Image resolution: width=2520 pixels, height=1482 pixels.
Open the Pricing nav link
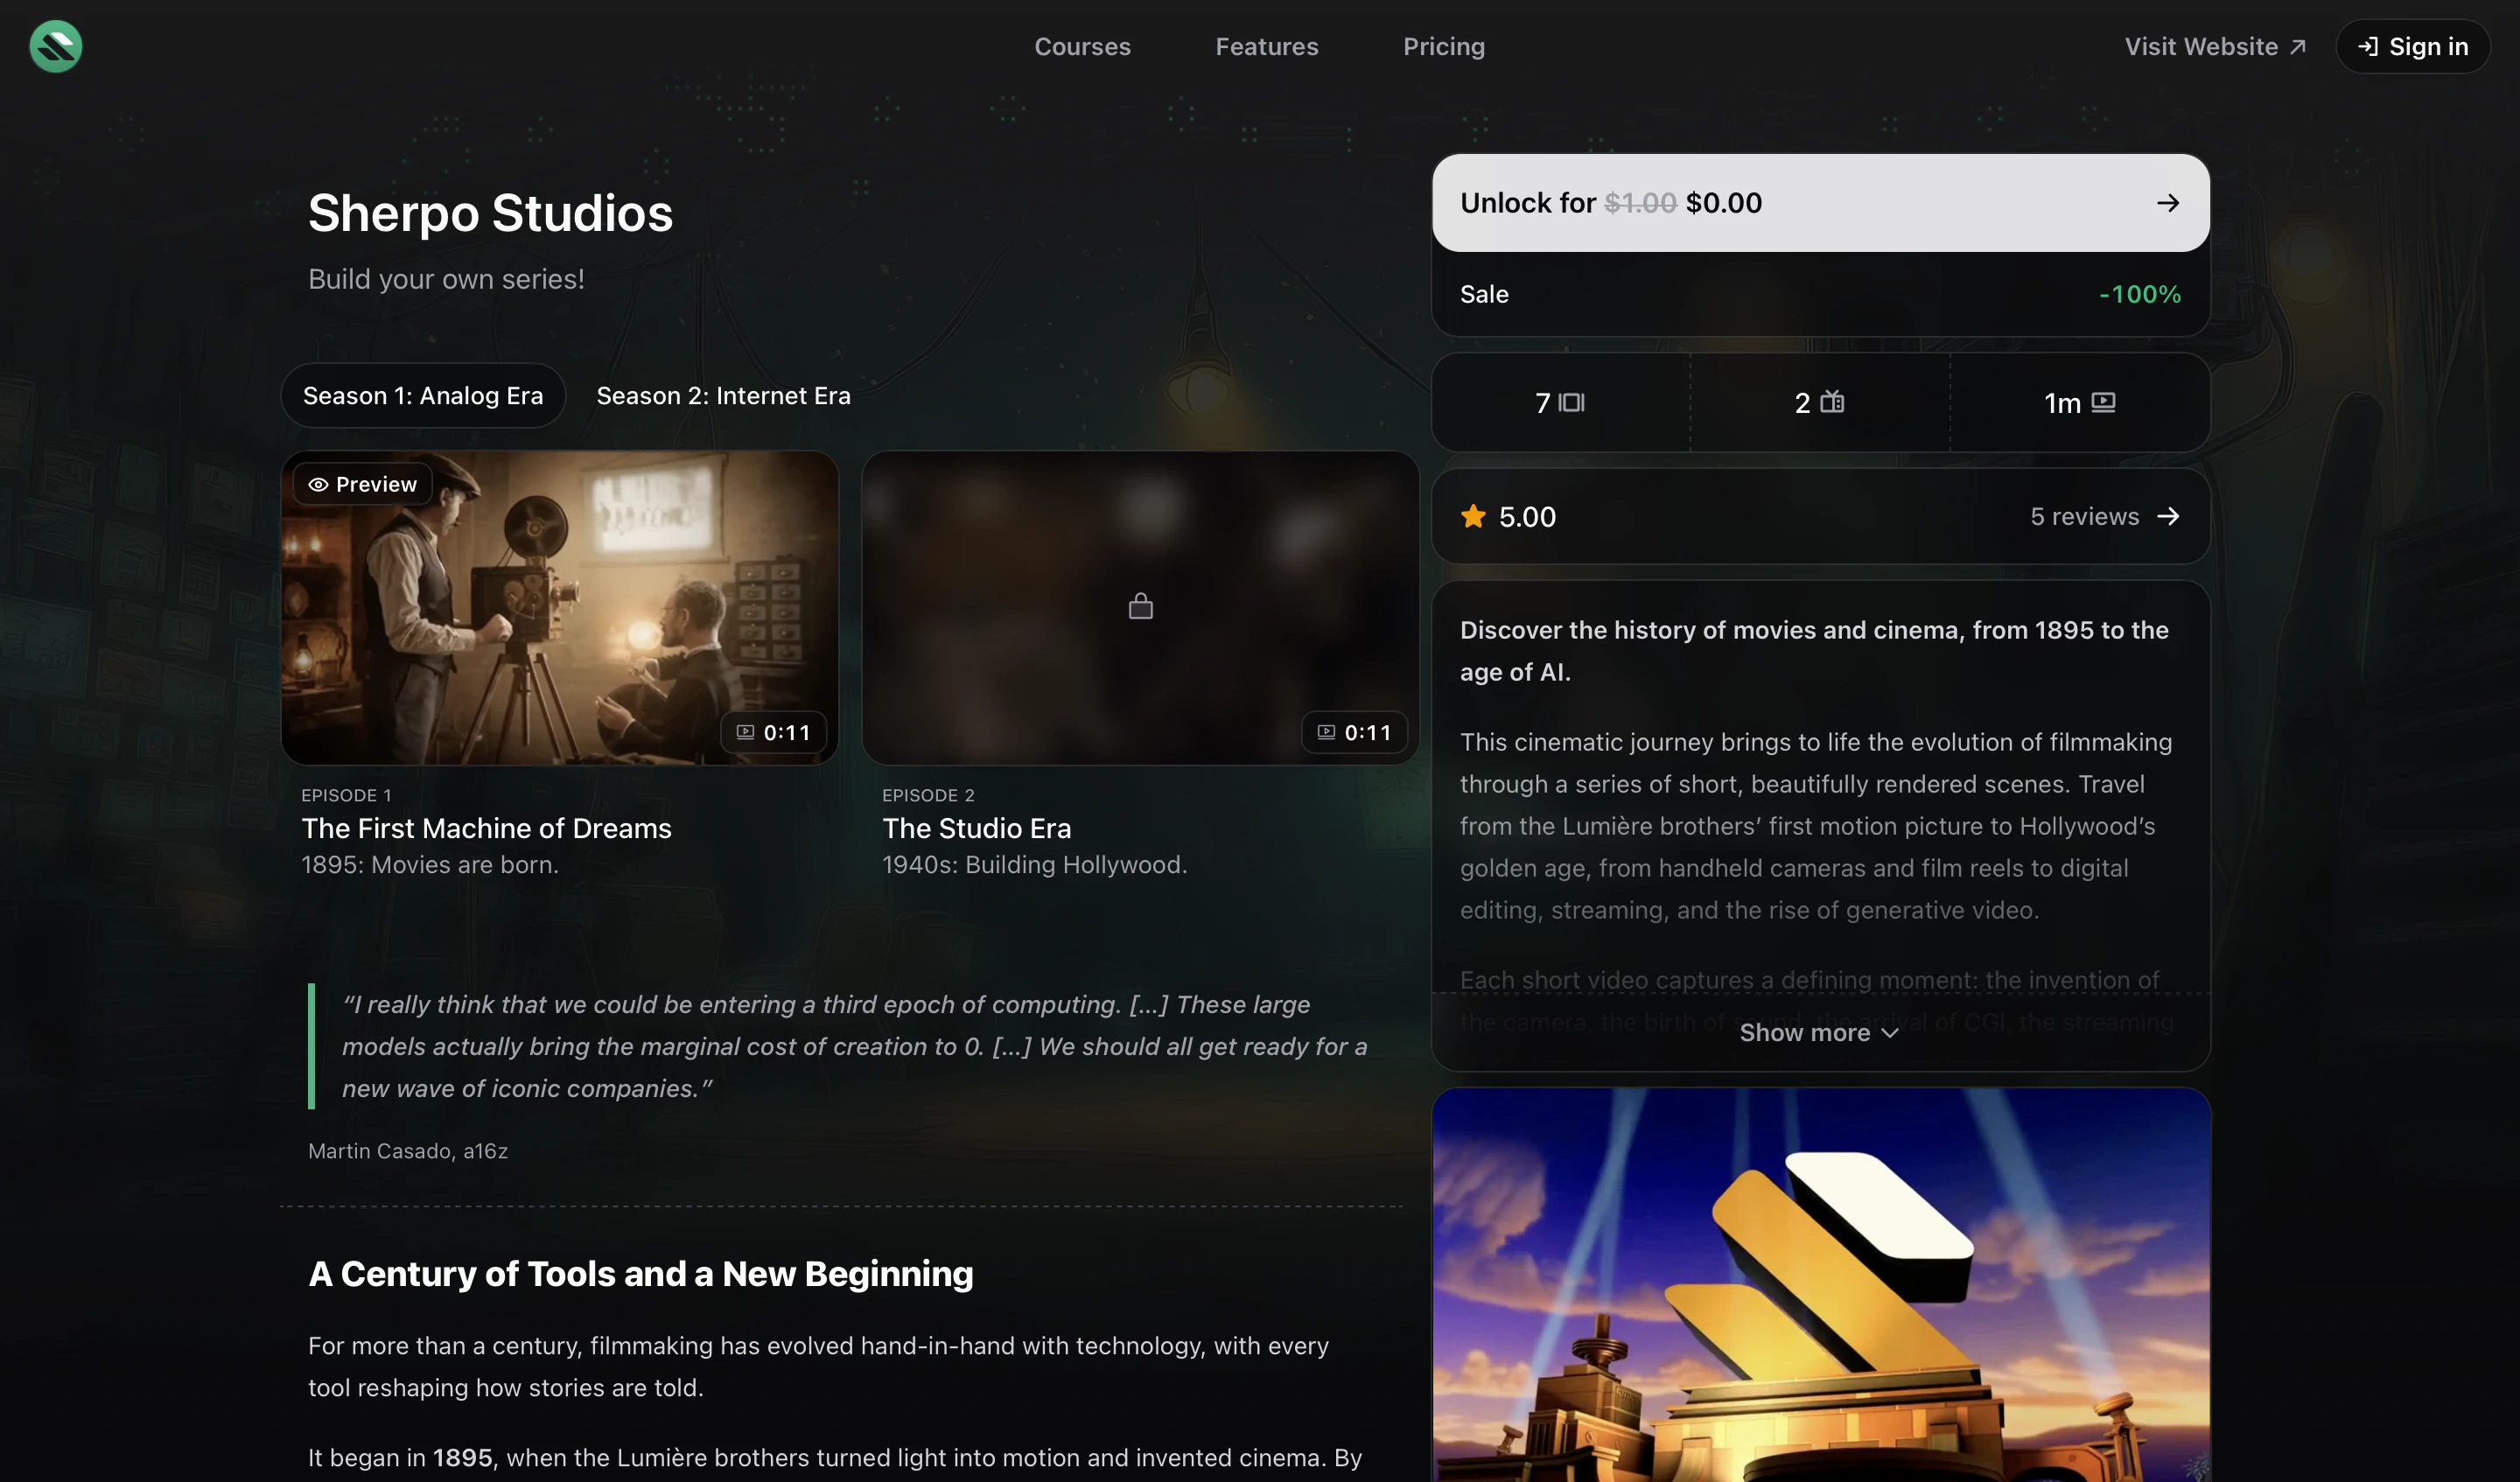coord(1443,46)
